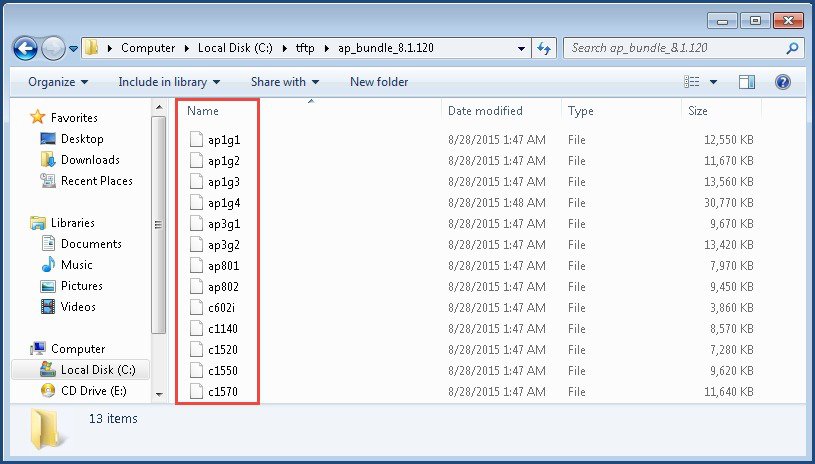815x464 pixels.
Task: Sort files by the Type column
Action: click(x=581, y=111)
